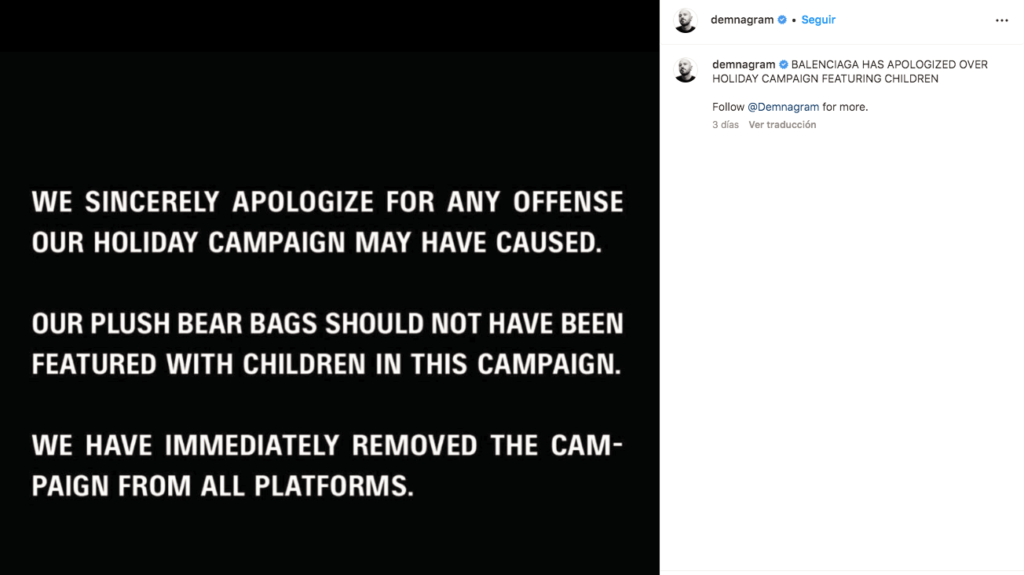Click the verified badge in the post header

tap(782, 20)
